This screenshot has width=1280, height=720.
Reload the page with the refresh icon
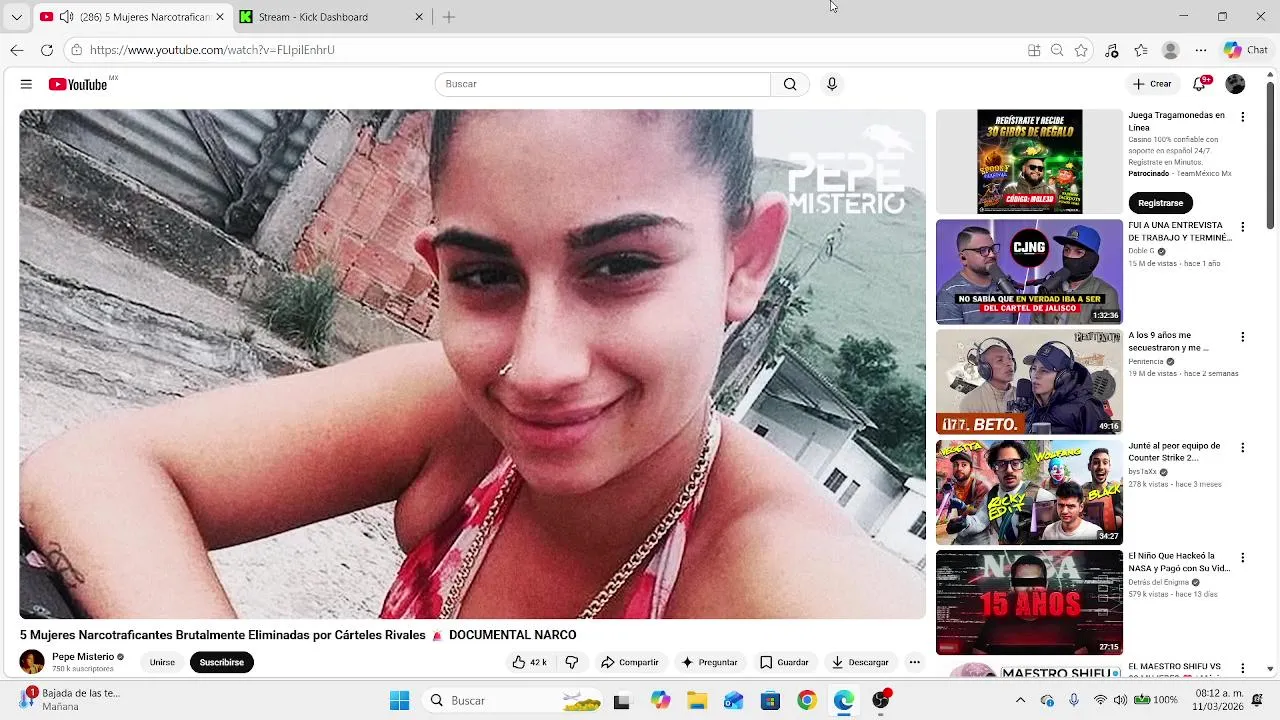coord(47,50)
